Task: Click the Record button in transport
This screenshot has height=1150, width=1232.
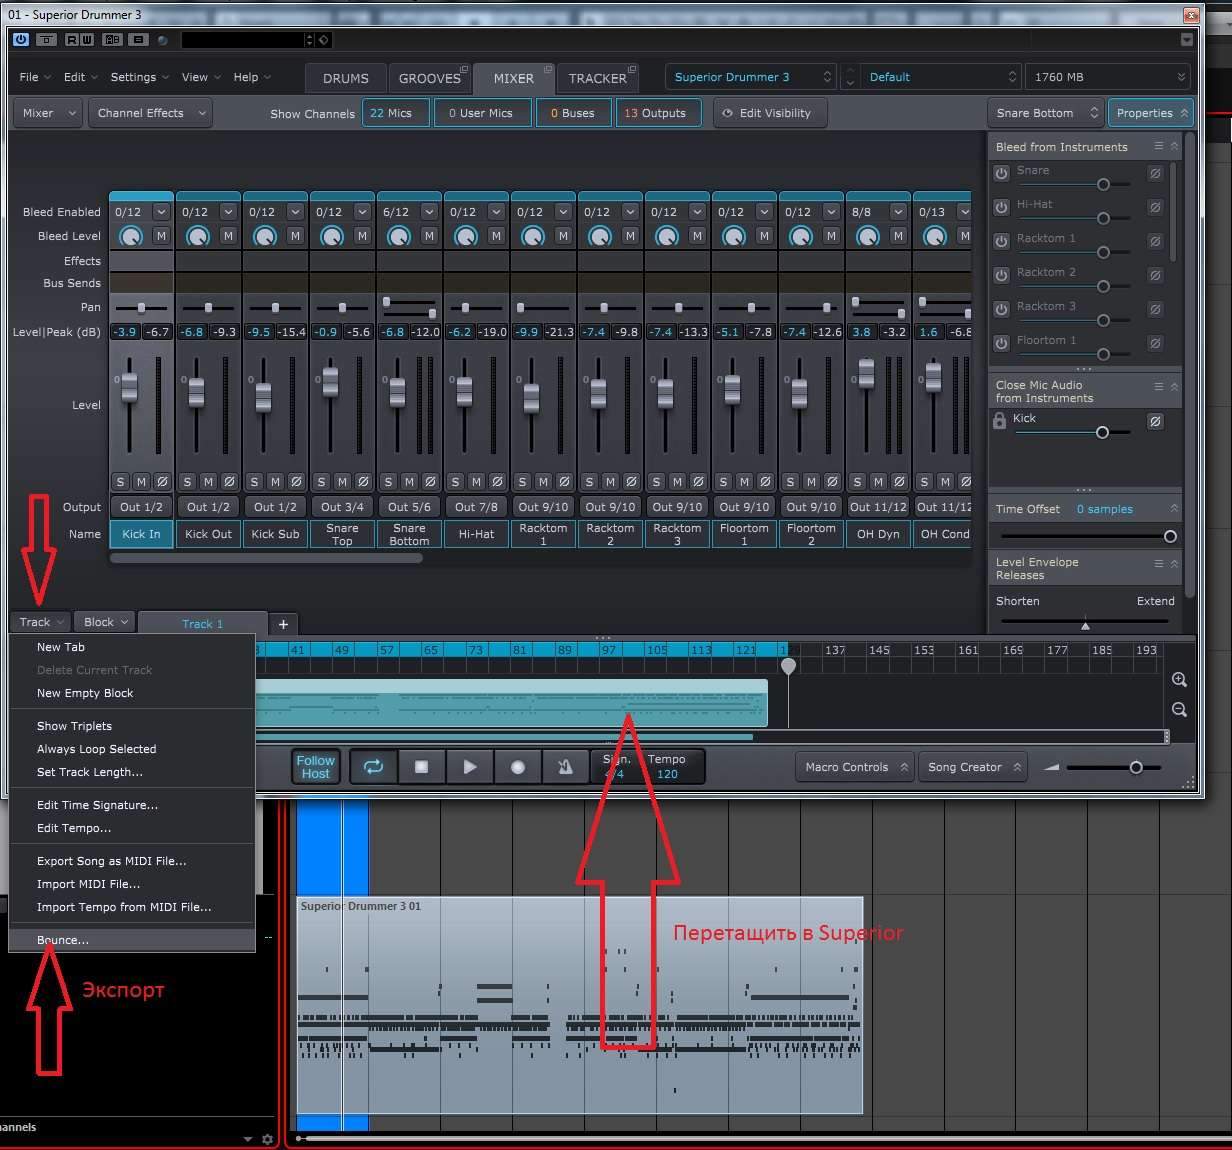Action: (x=517, y=767)
